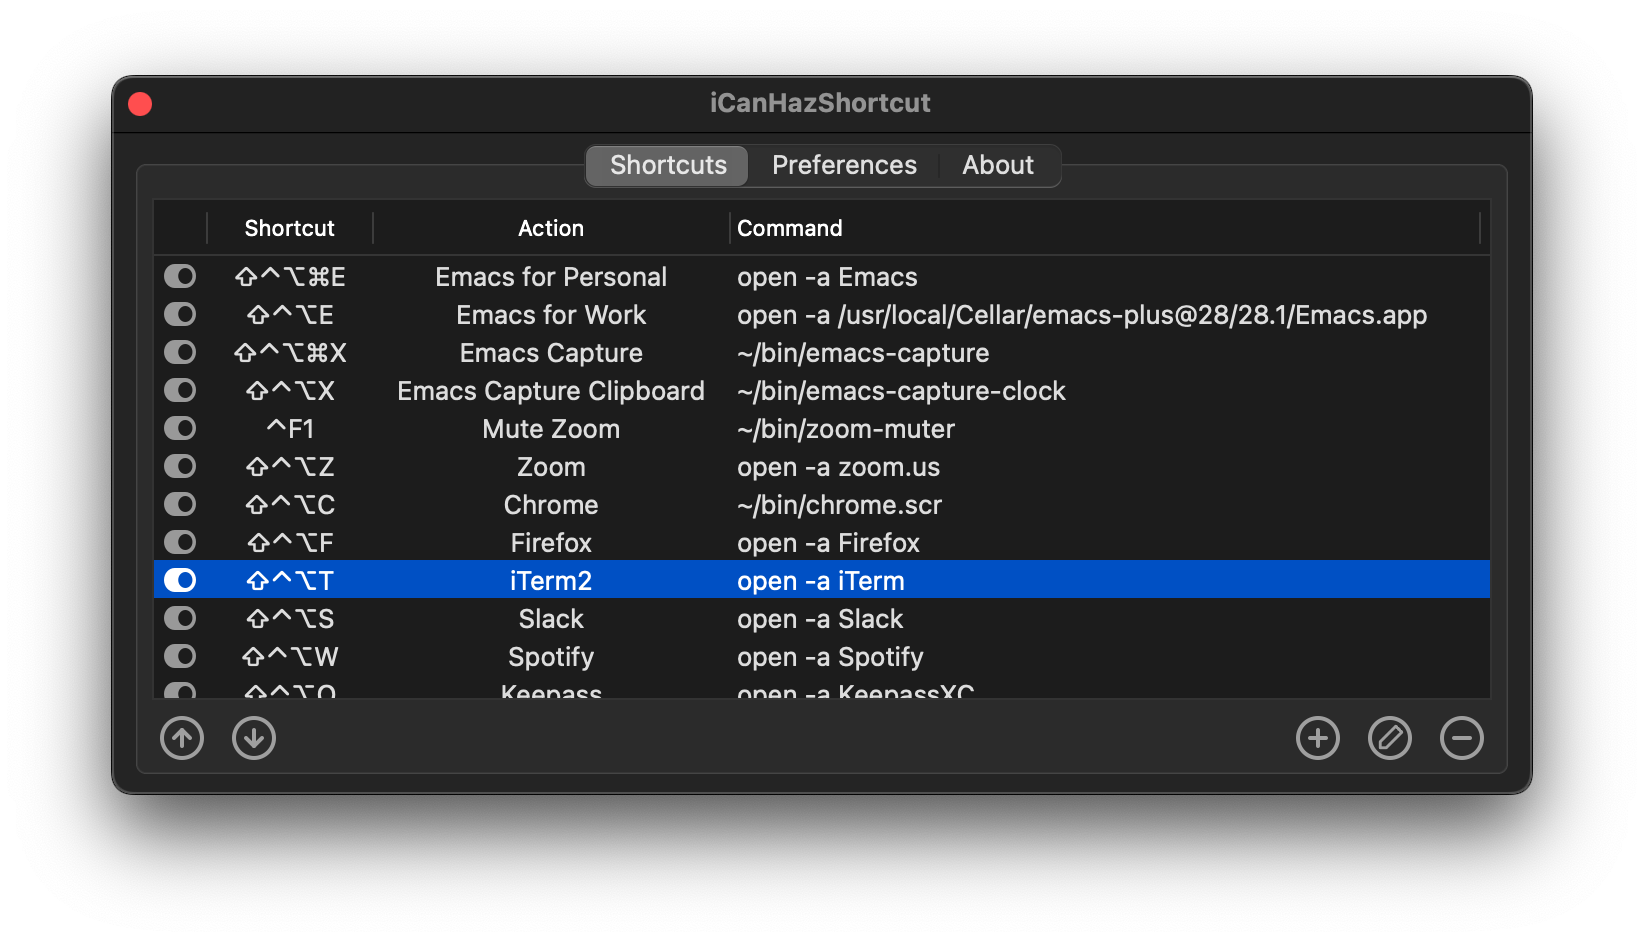
Task: Remove the selected shortcut via the minus icon
Action: click(1462, 738)
